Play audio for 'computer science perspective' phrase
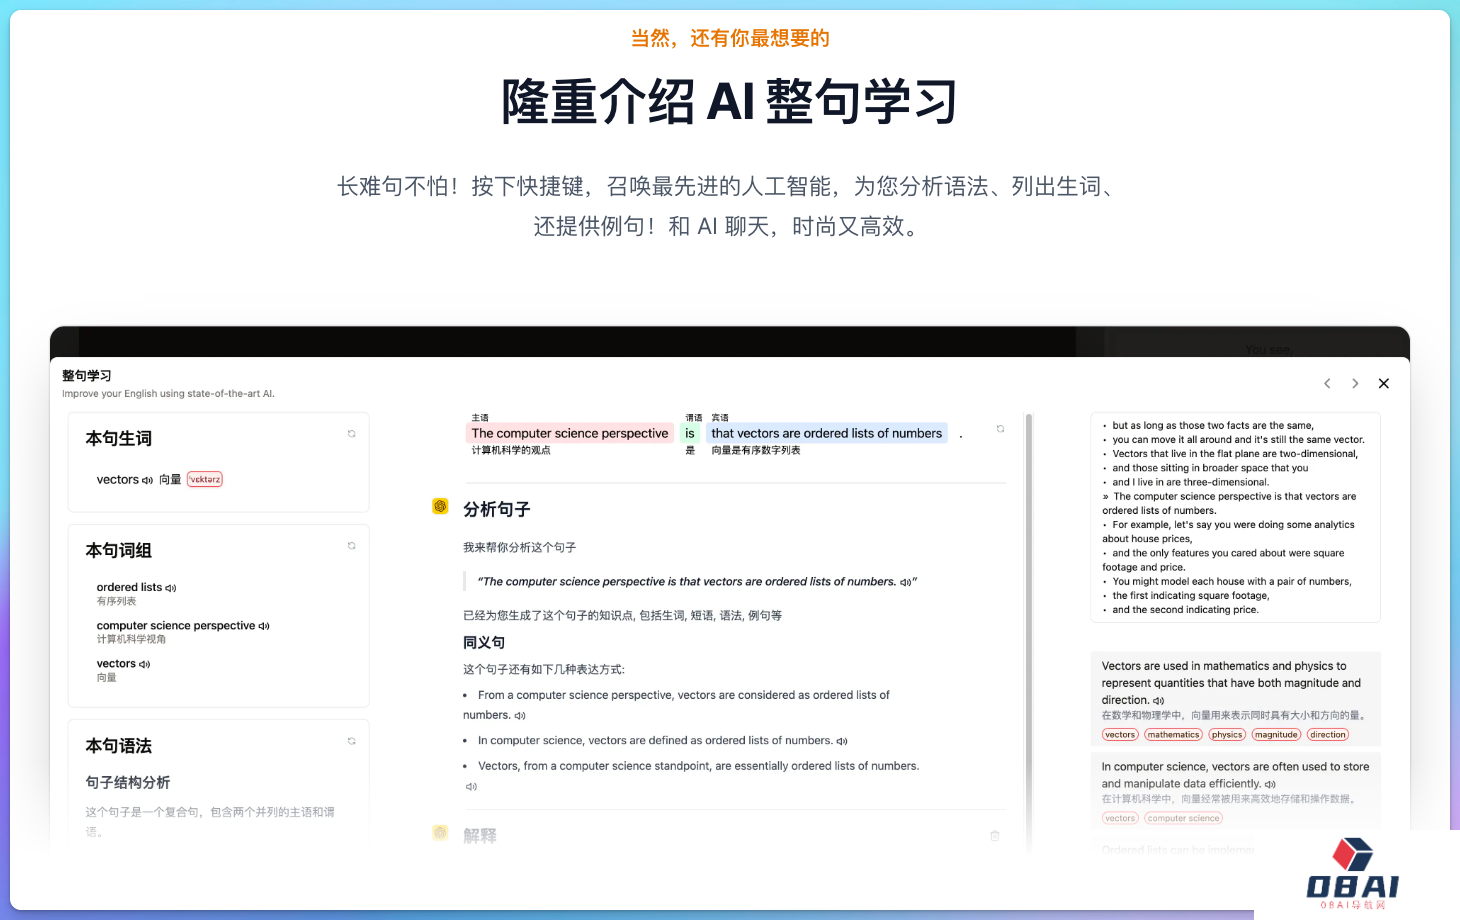The height and width of the screenshot is (920, 1460). 264,626
